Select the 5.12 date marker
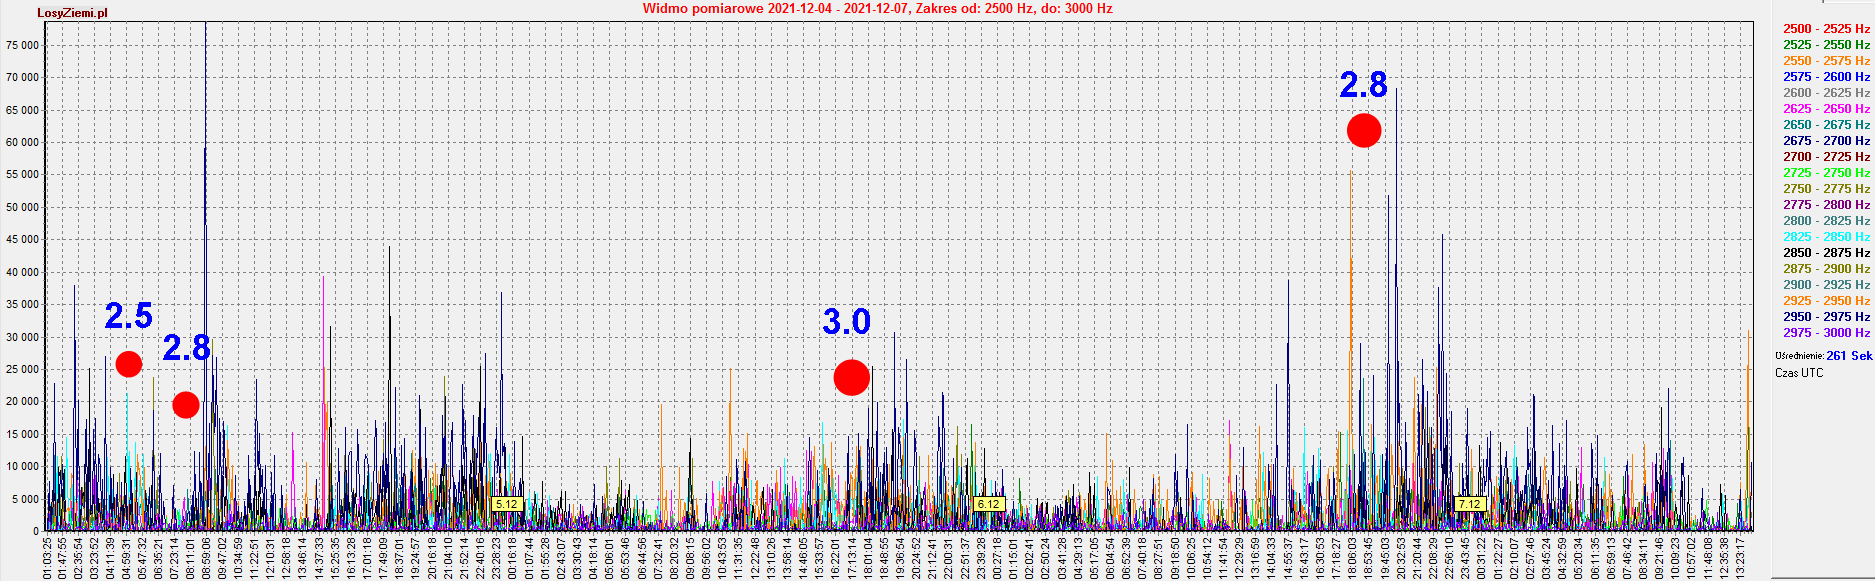Image resolution: width=1875 pixels, height=581 pixels. tap(507, 504)
